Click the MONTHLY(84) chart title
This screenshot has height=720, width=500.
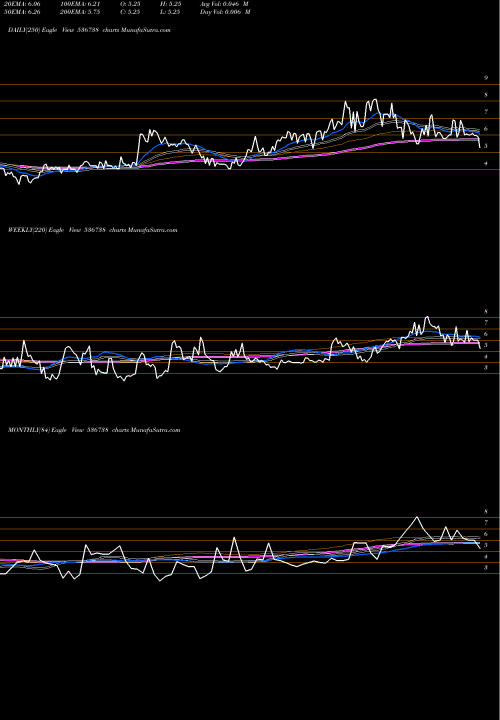[94, 430]
